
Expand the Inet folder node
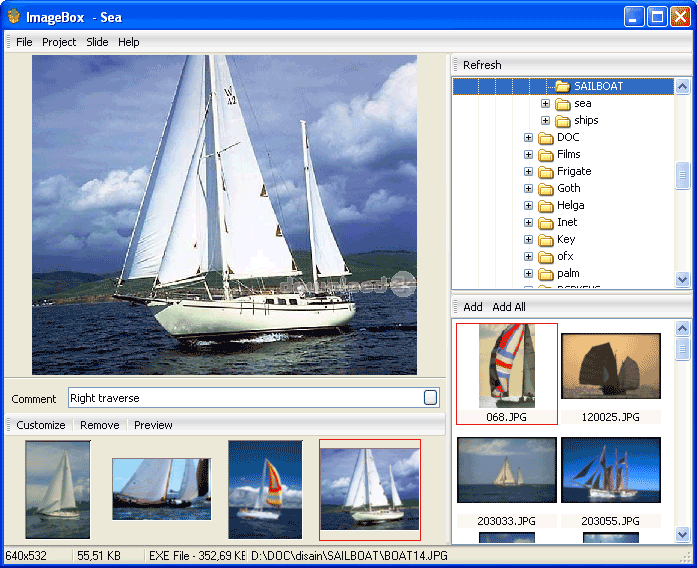pyautogui.click(x=528, y=222)
